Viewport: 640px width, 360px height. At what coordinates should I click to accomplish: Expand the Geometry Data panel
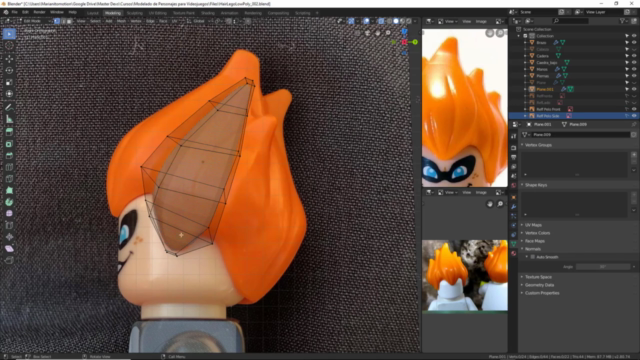click(522, 285)
